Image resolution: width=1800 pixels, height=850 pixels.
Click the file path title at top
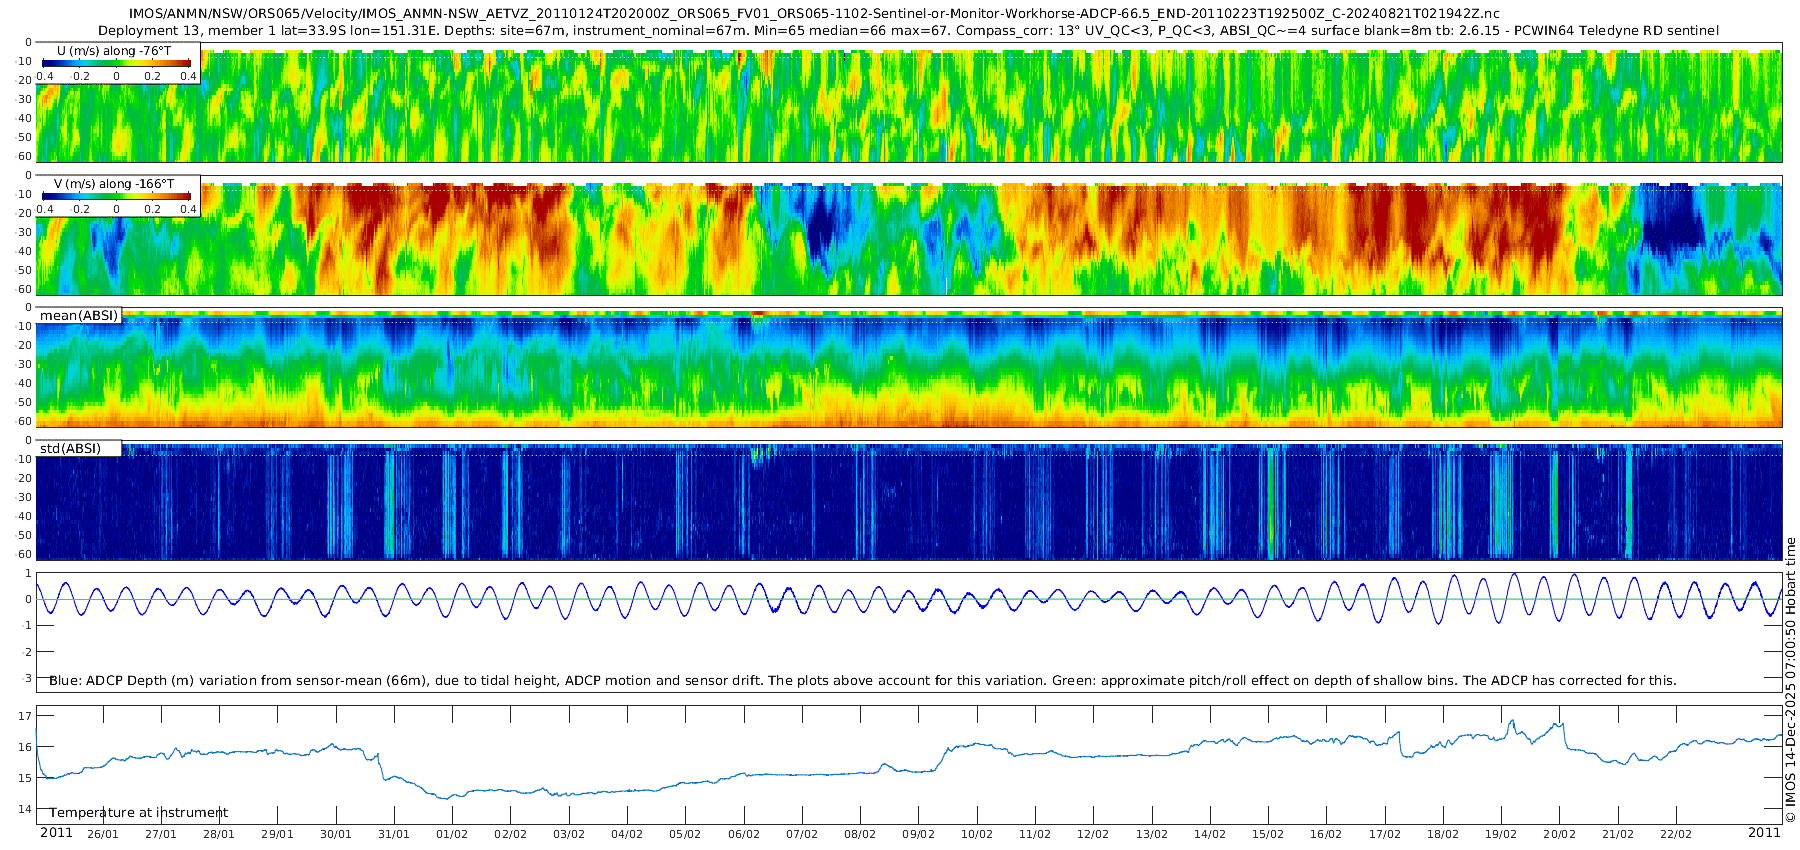[814, 13]
